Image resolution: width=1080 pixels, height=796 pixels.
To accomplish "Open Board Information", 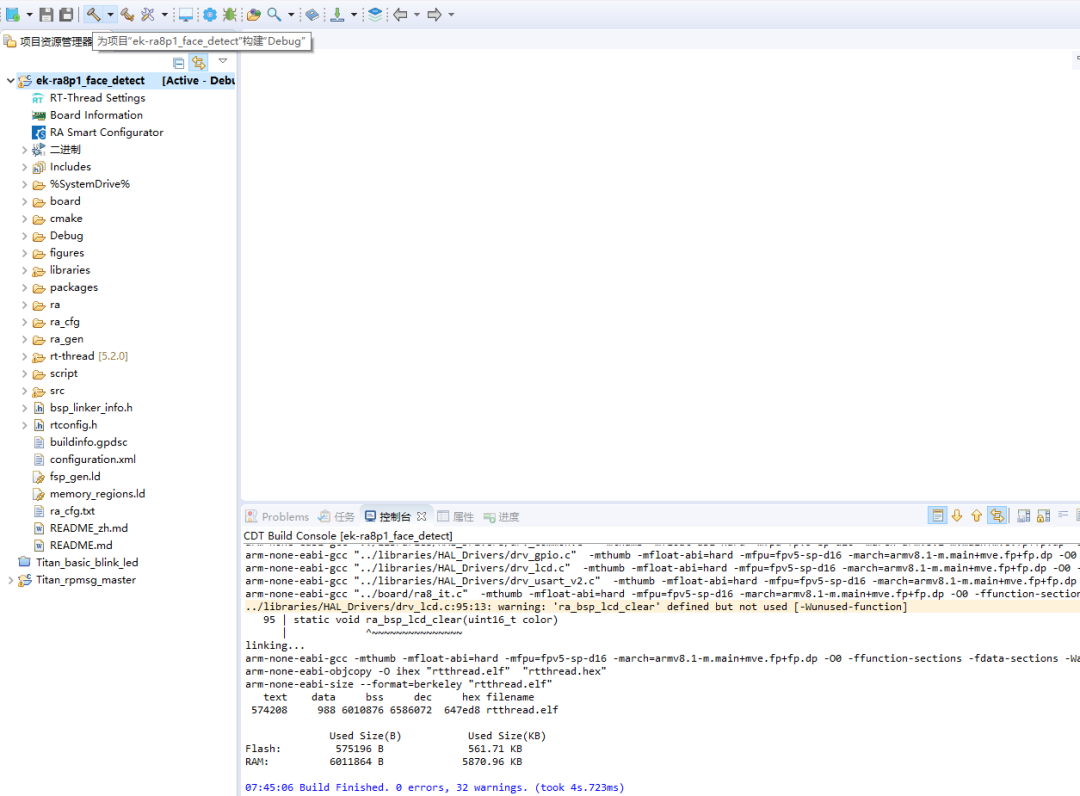I will 96,115.
